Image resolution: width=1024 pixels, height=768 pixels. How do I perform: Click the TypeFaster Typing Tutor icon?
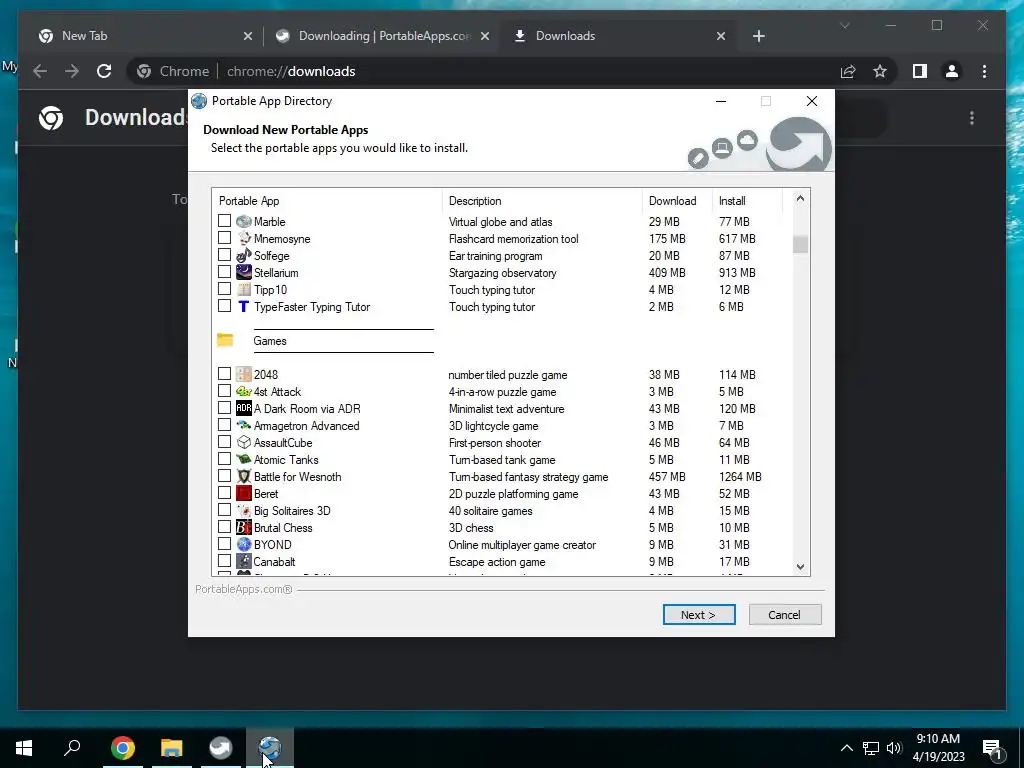click(244, 306)
